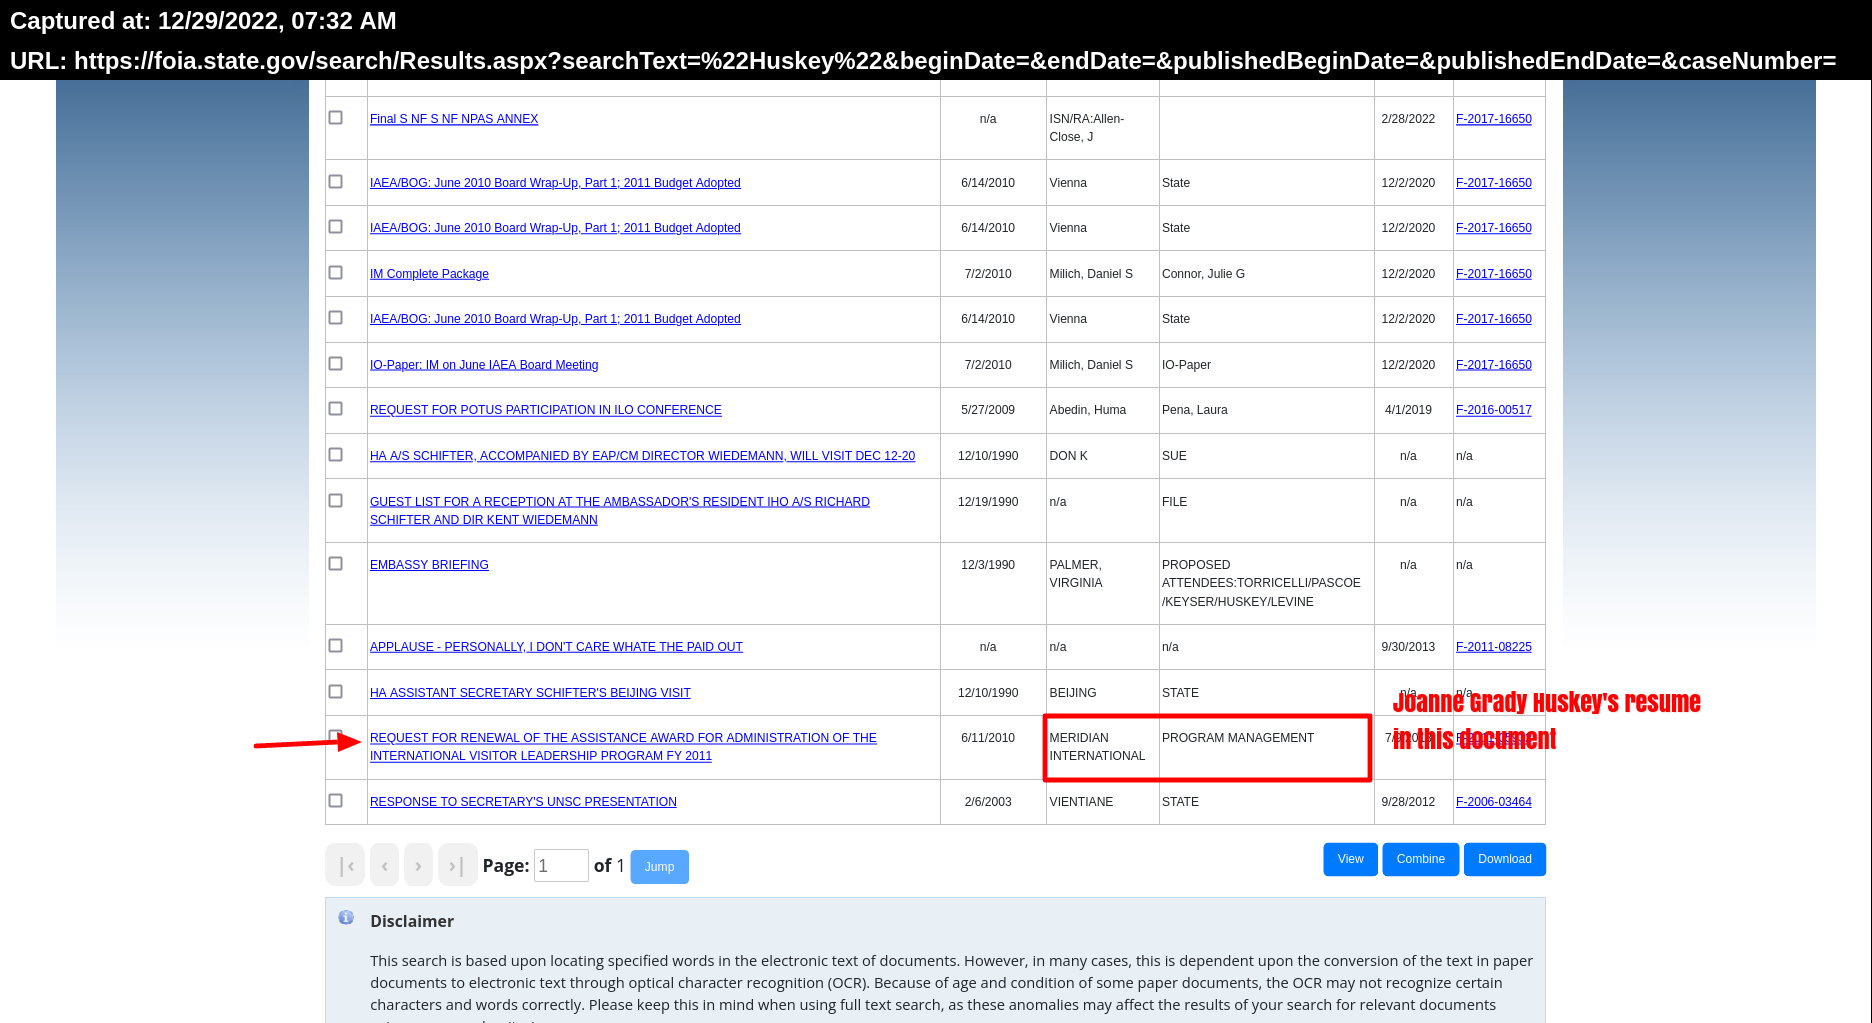Select checkbox for APPLAUSE - PERSONALLY row
Screen dimensions: 1872x1023
tap(336, 646)
